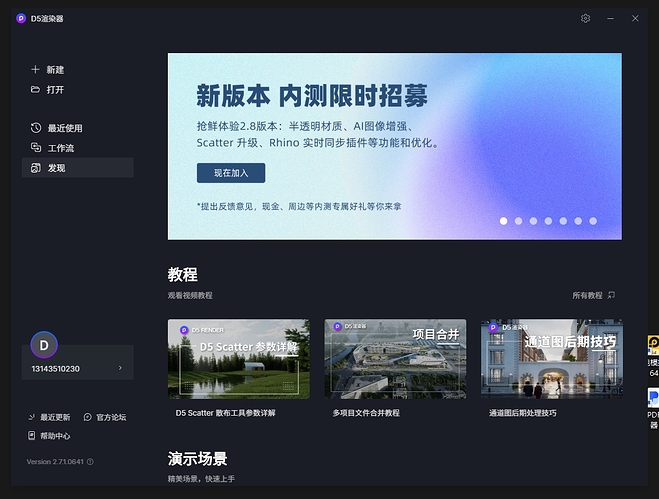
Task: Click the user avatar D circle
Action: point(44,345)
